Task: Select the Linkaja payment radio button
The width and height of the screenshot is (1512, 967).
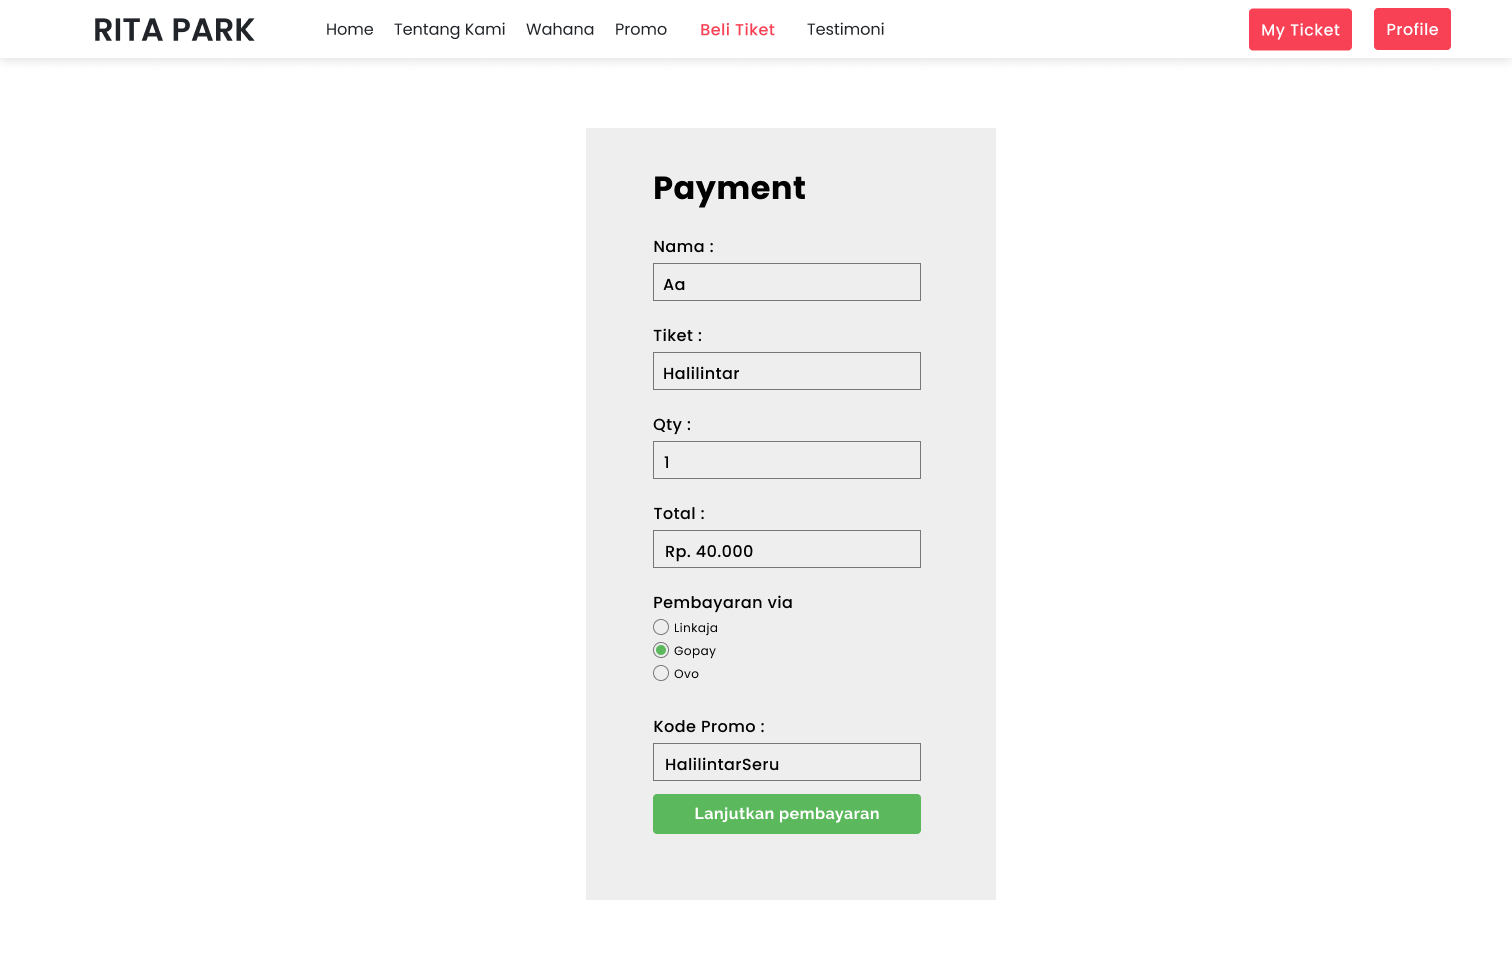Action: pos(661,627)
